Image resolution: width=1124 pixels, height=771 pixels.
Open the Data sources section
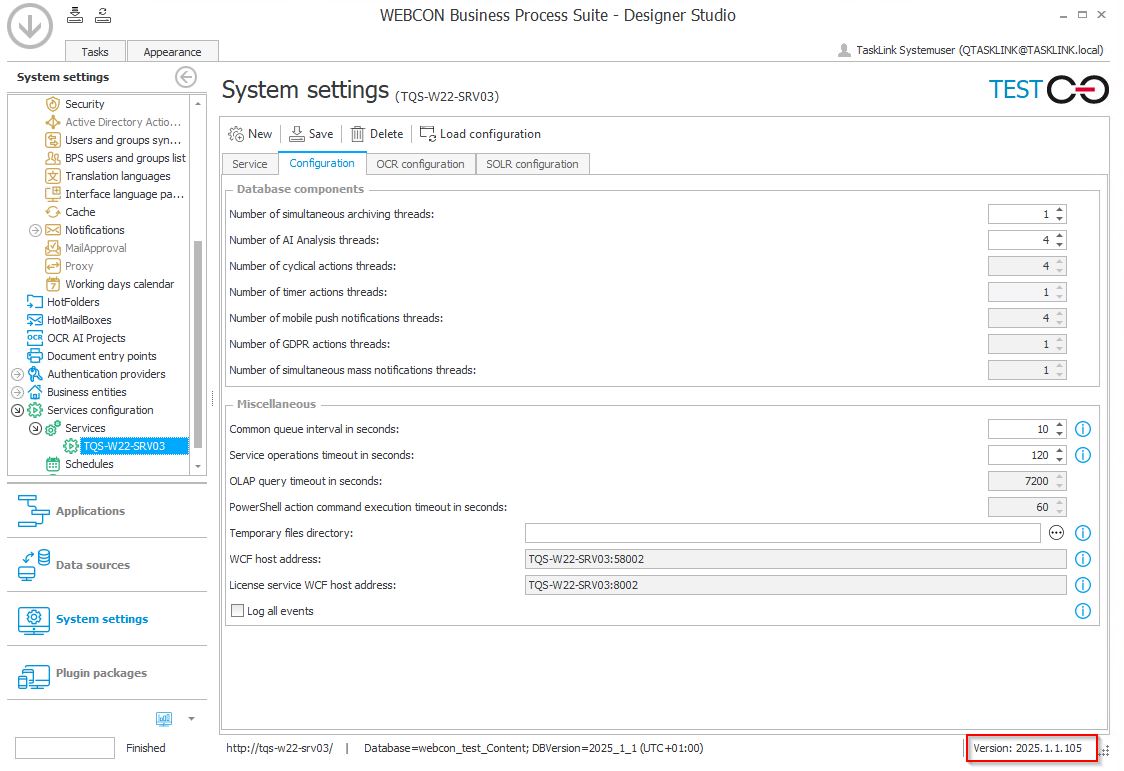pyautogui.click(x=107, y=565)
